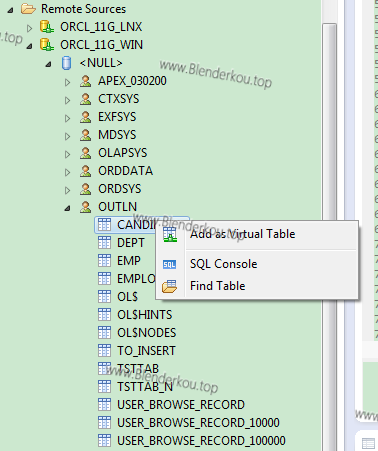Click the Remote Sources folder icon
378x451 pixels.
[x=28, y=9]
